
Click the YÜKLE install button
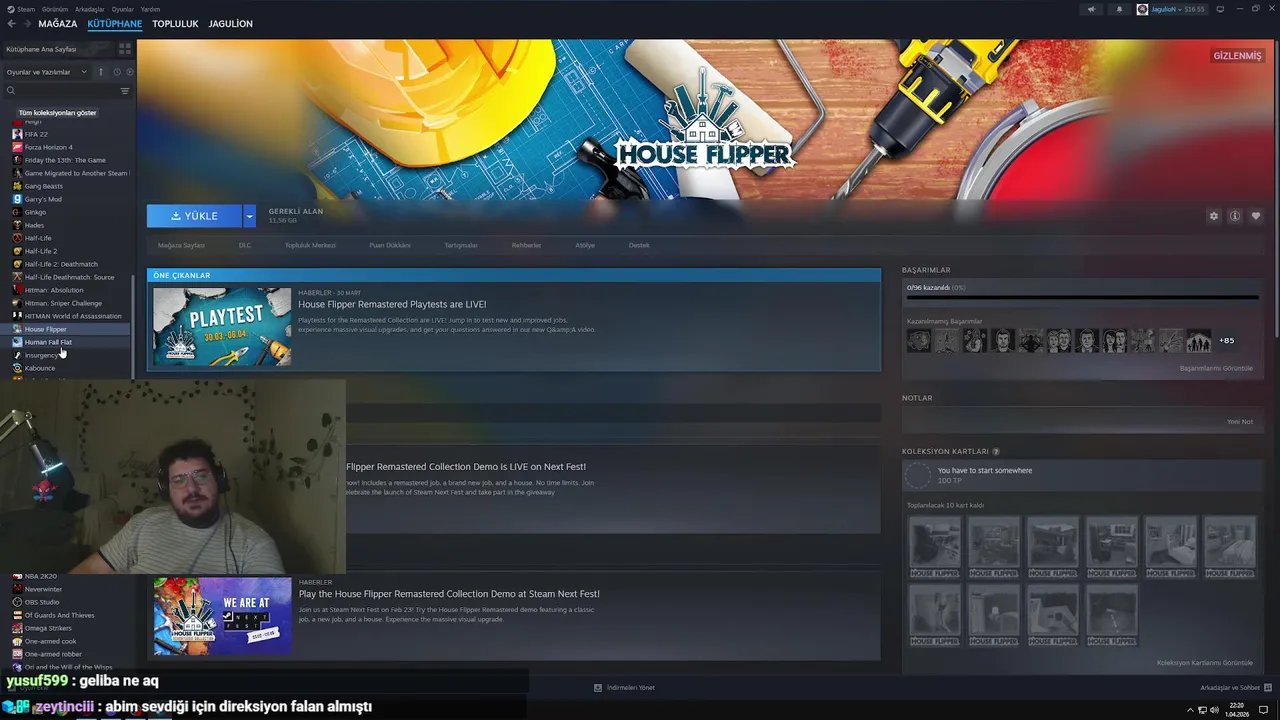(x=194, y=216)
